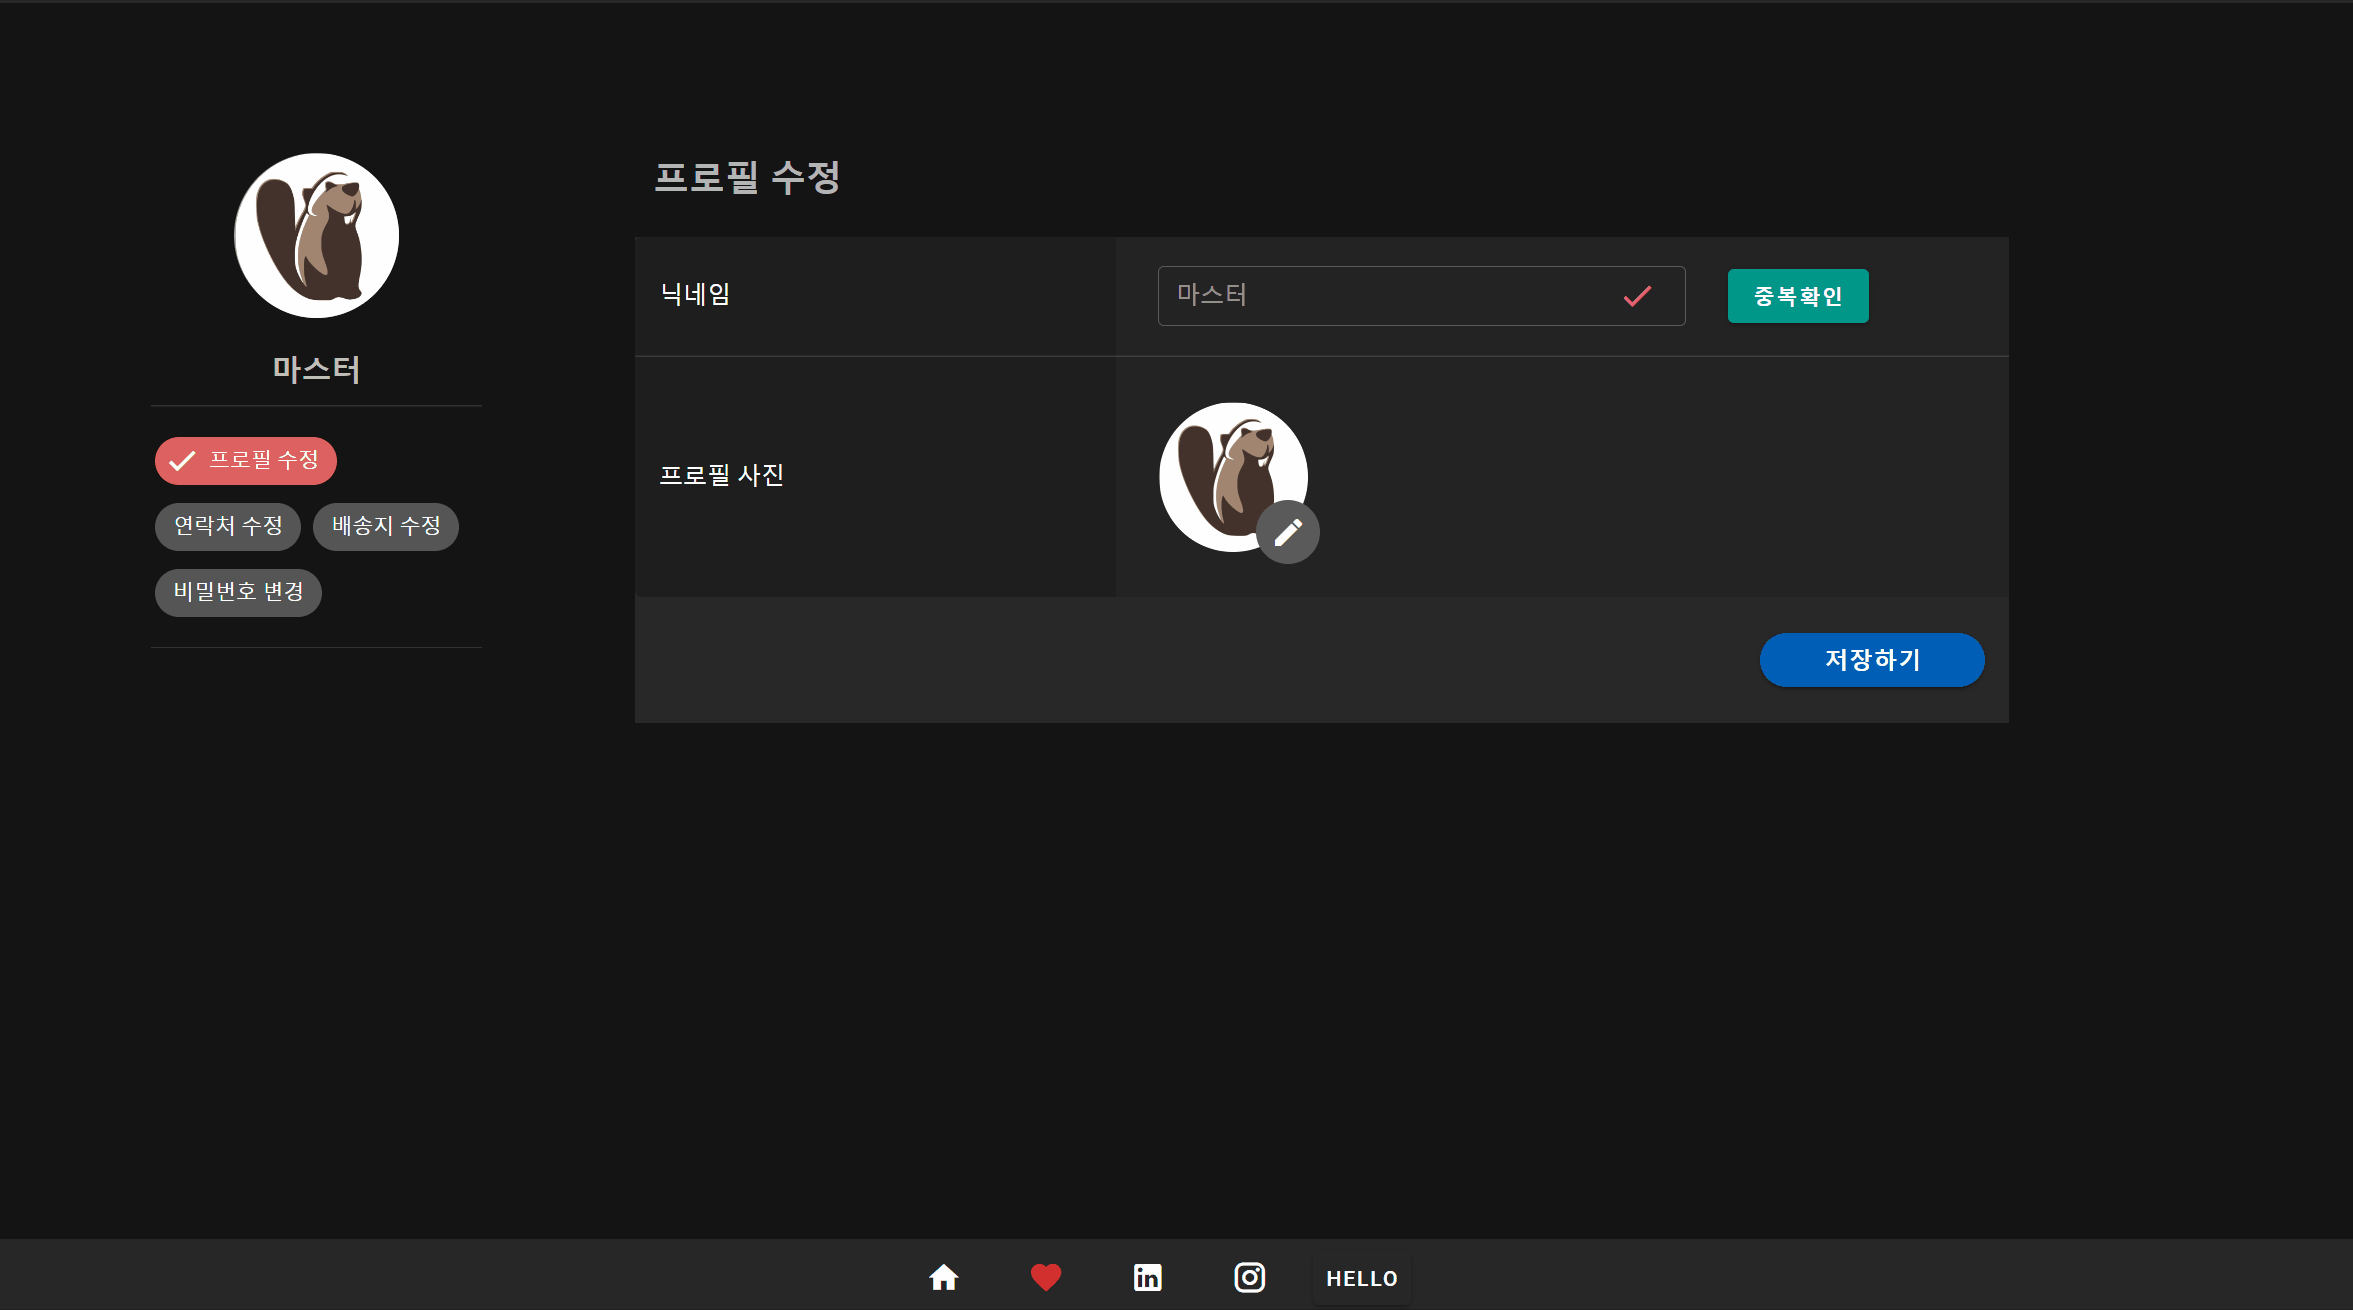Viewport: 2353px width, 1310px height.
Task: Switch to 연락처 수정 section
Action: click(228, 526)
